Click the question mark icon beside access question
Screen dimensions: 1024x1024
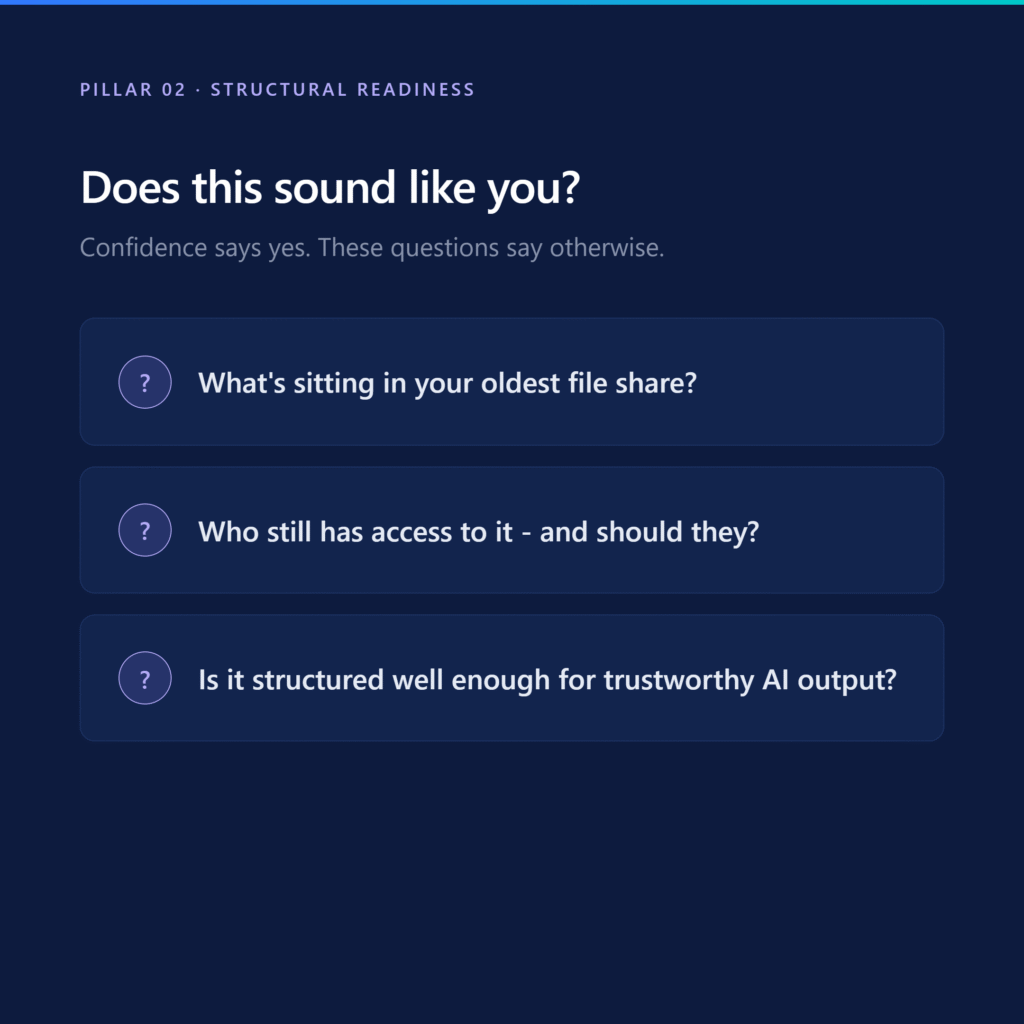point(145,530)
